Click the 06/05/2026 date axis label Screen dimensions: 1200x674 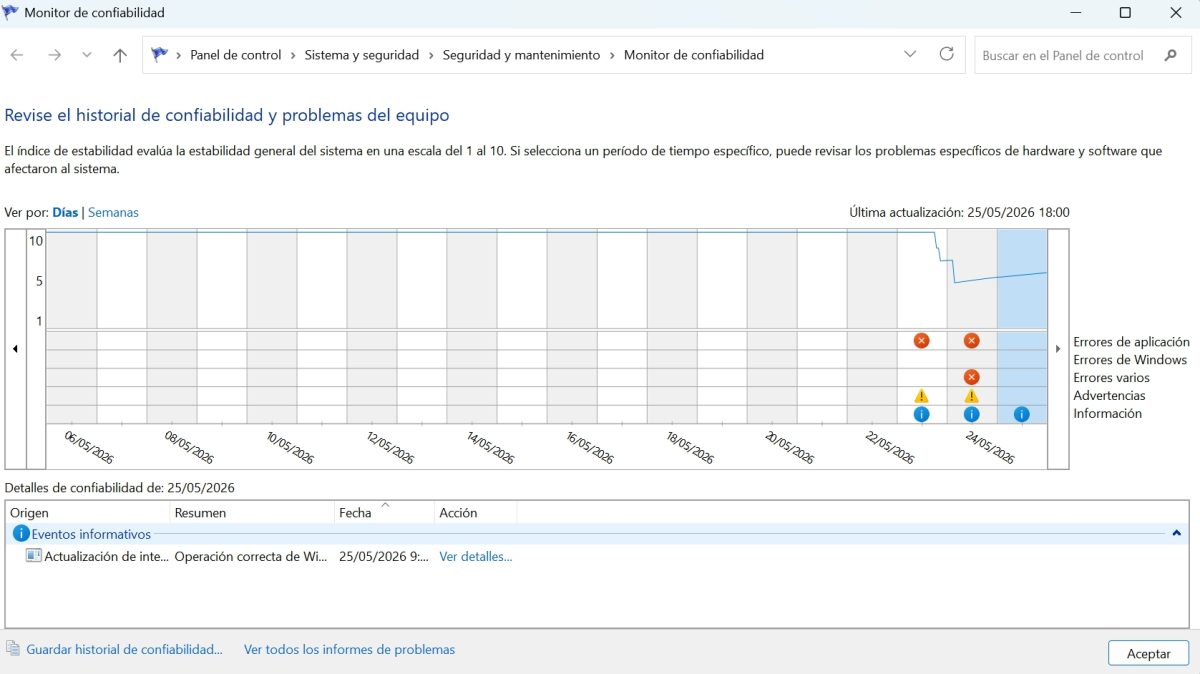click(x=89, y=447)
